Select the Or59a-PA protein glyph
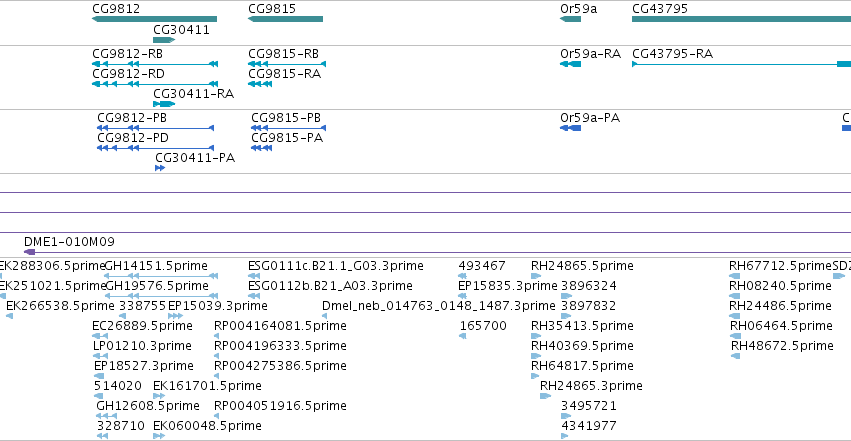This screenshot has height=441, width=851. pyautogui.click(x=570, y=128)
